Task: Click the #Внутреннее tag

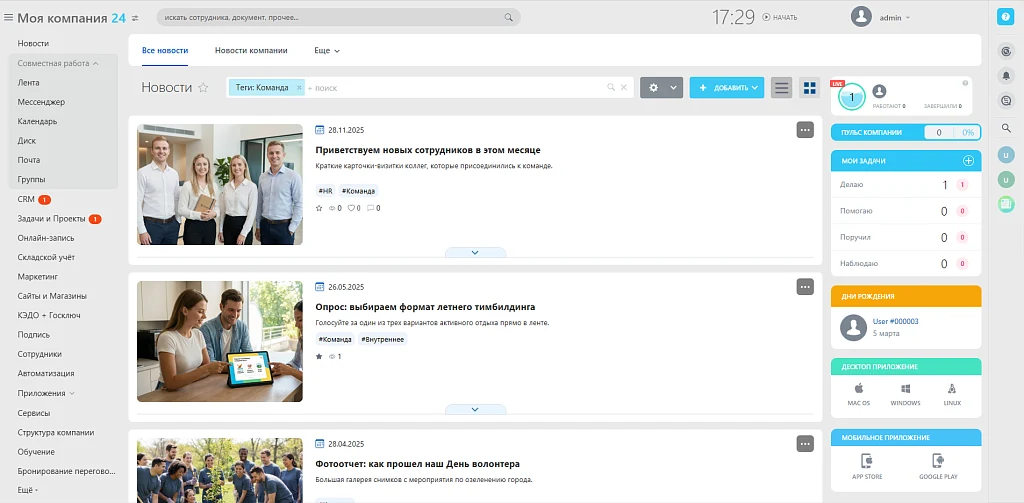Action: 383,339
